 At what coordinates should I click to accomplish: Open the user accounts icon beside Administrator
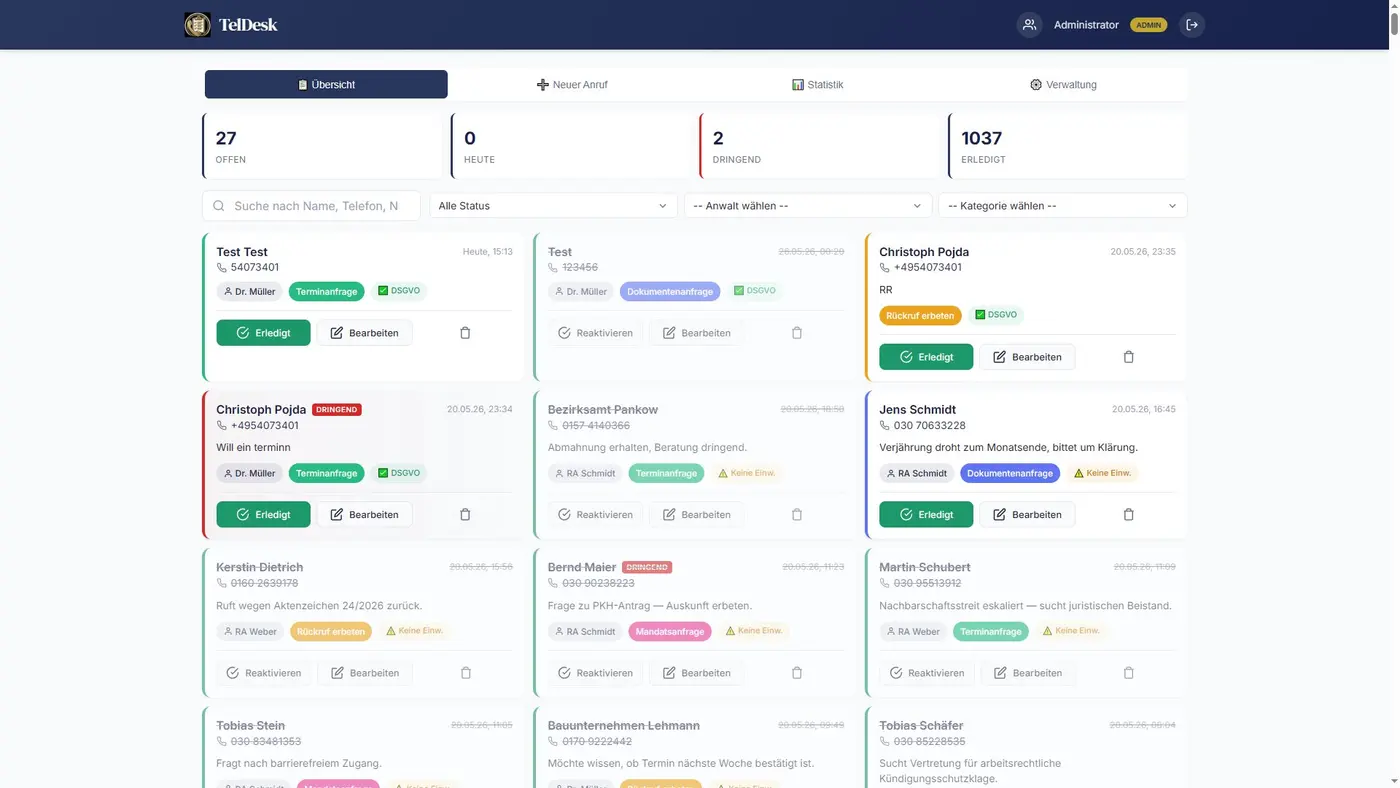pos(1029,25)
